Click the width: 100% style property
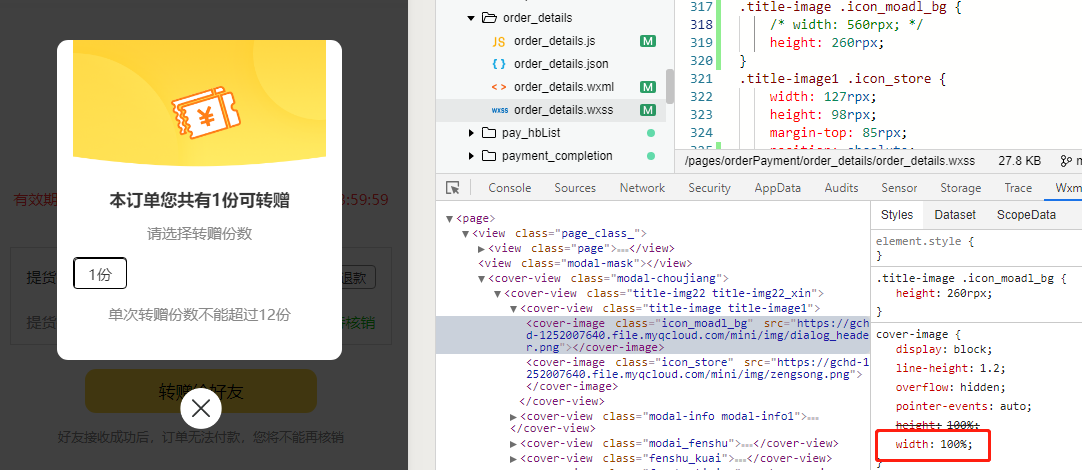The height and width of the screenshot is (470, 1082). tap(934, 444)
